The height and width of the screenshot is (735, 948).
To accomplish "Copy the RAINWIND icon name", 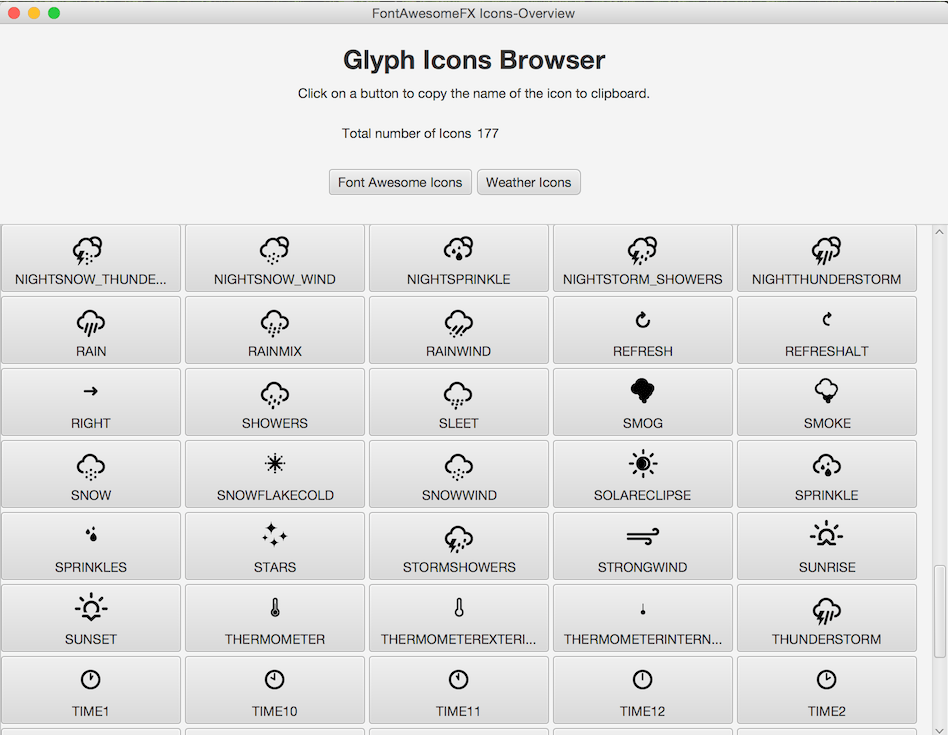I will [458, 330].
